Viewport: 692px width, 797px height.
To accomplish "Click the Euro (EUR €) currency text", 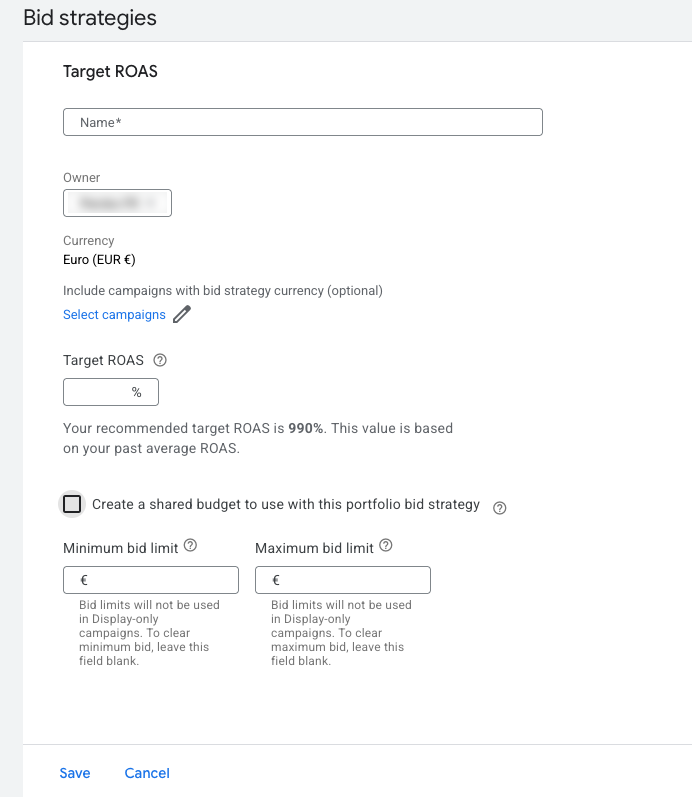I will point(99,260).
